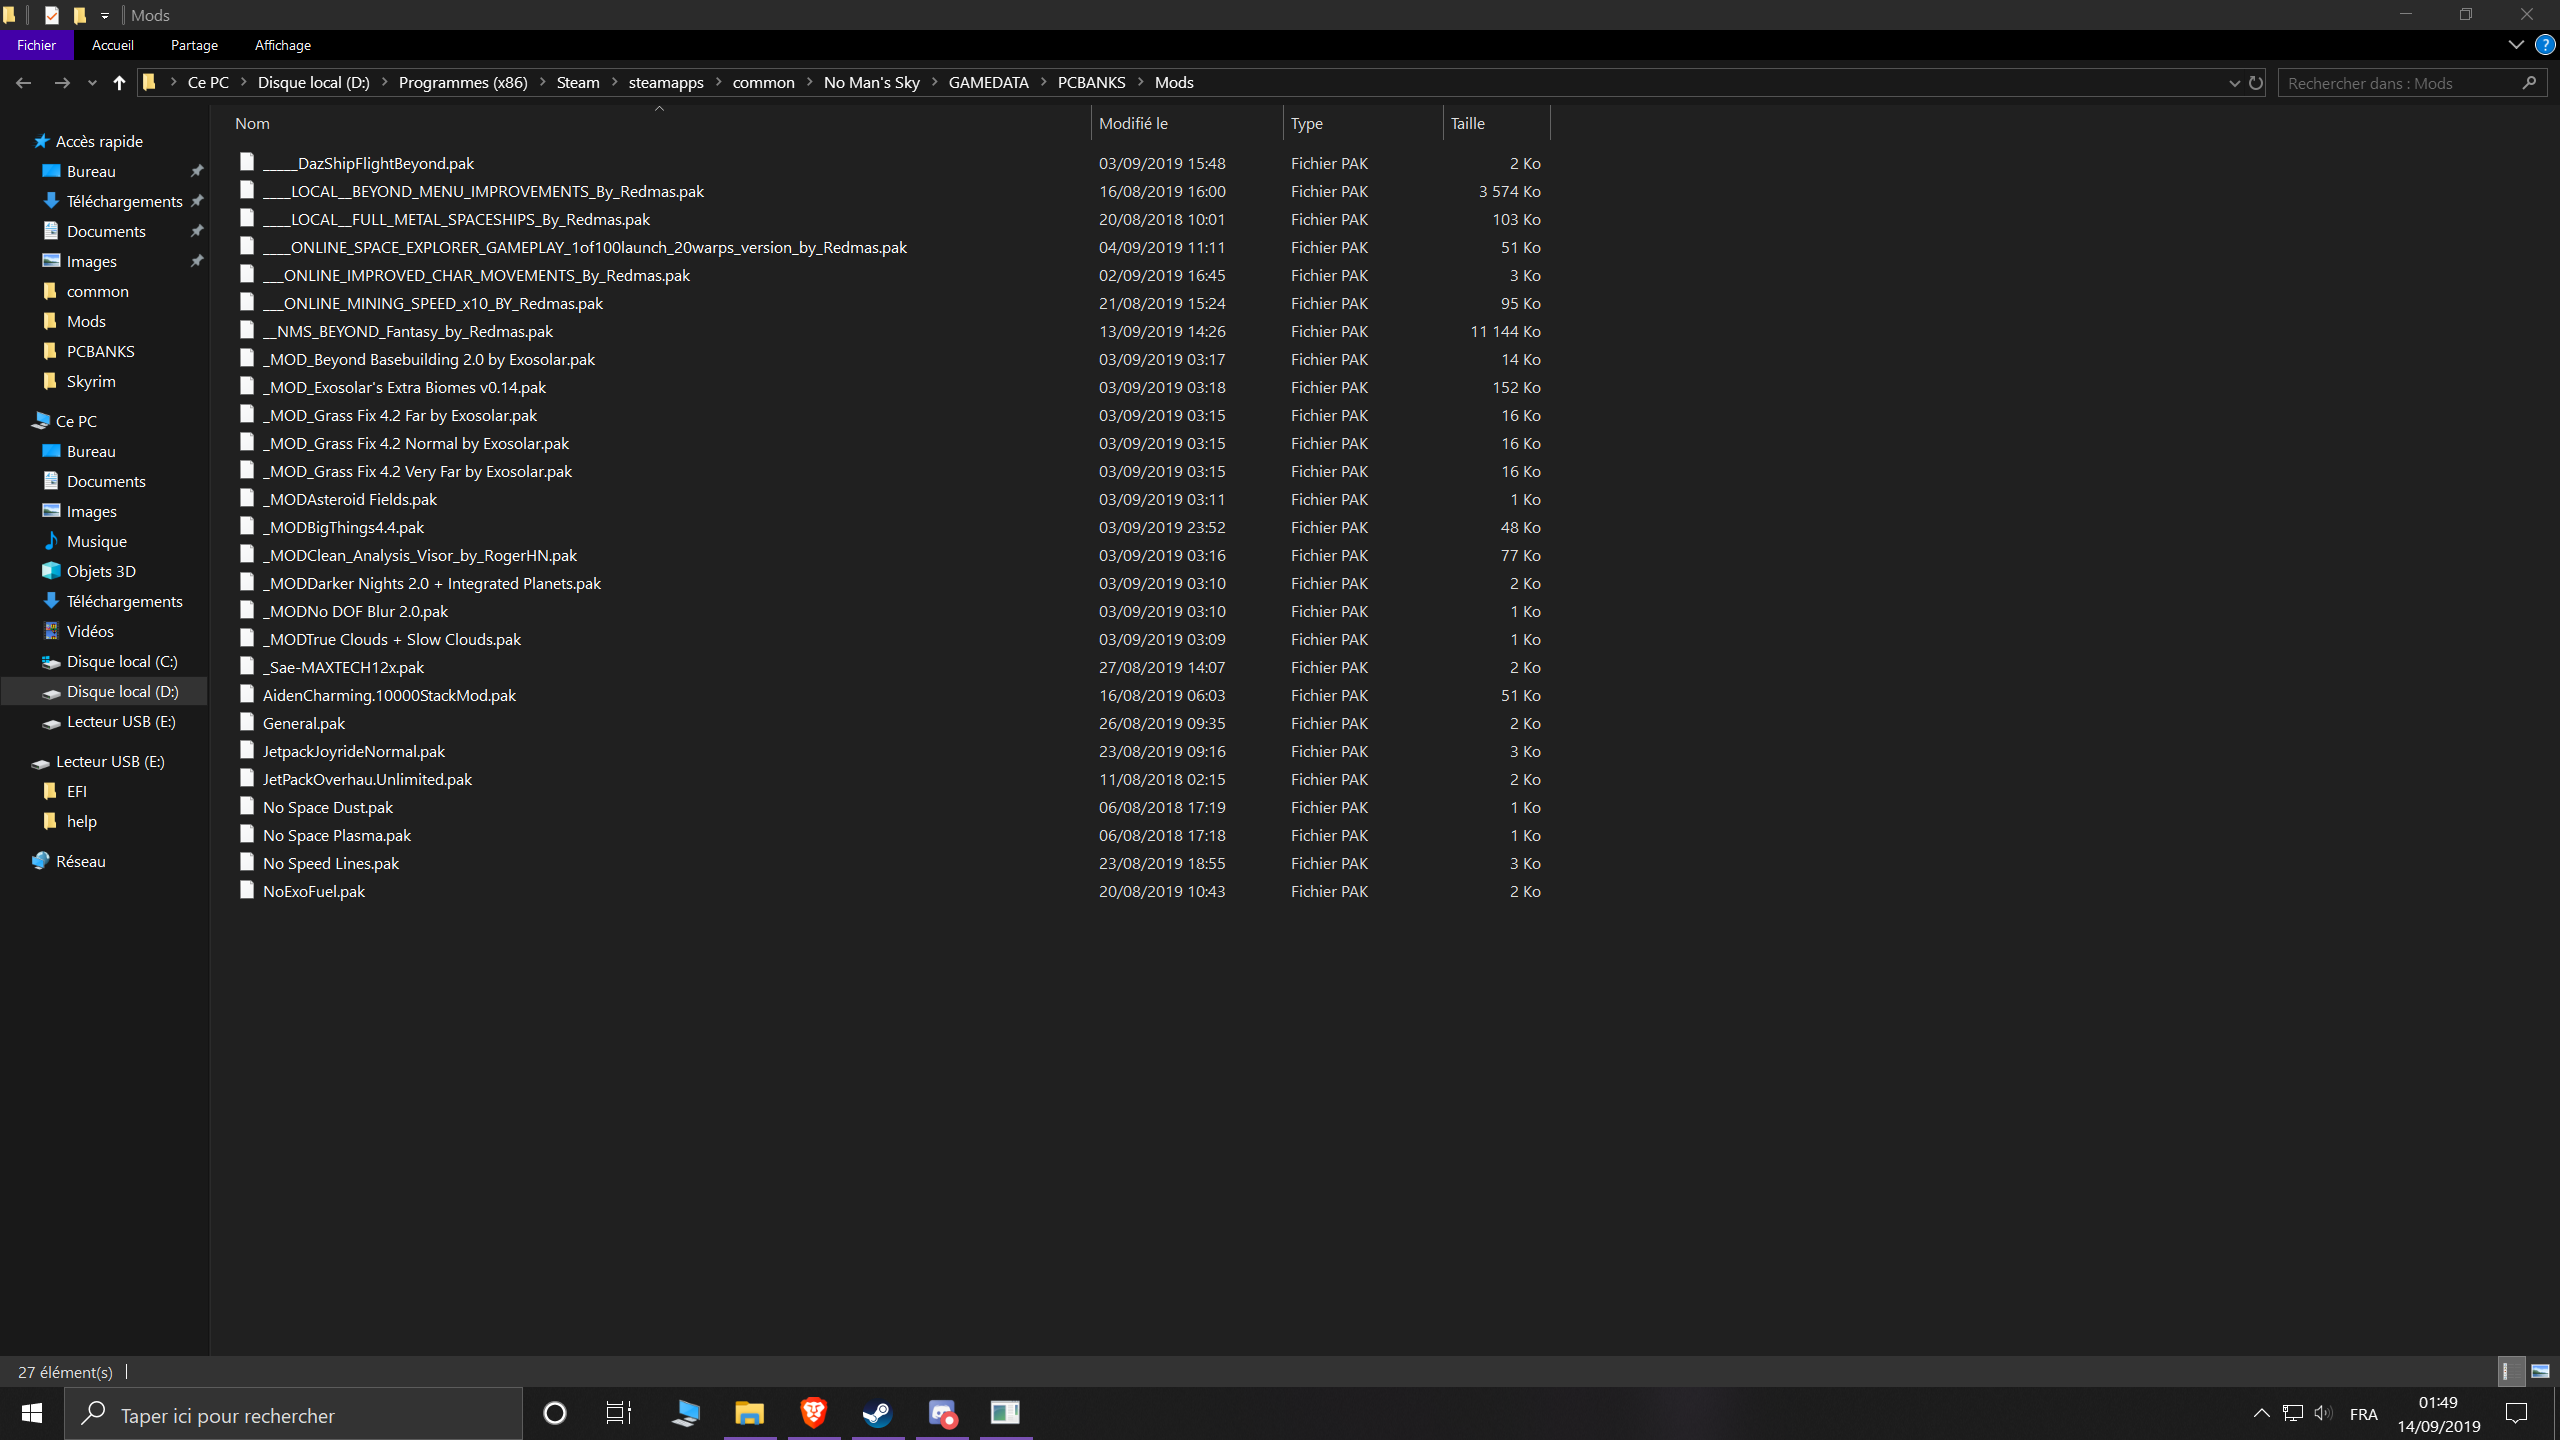This screenshot has height=1440, width=2560.
Task: Open address bar history dropdown
Action: [2234, 83]
